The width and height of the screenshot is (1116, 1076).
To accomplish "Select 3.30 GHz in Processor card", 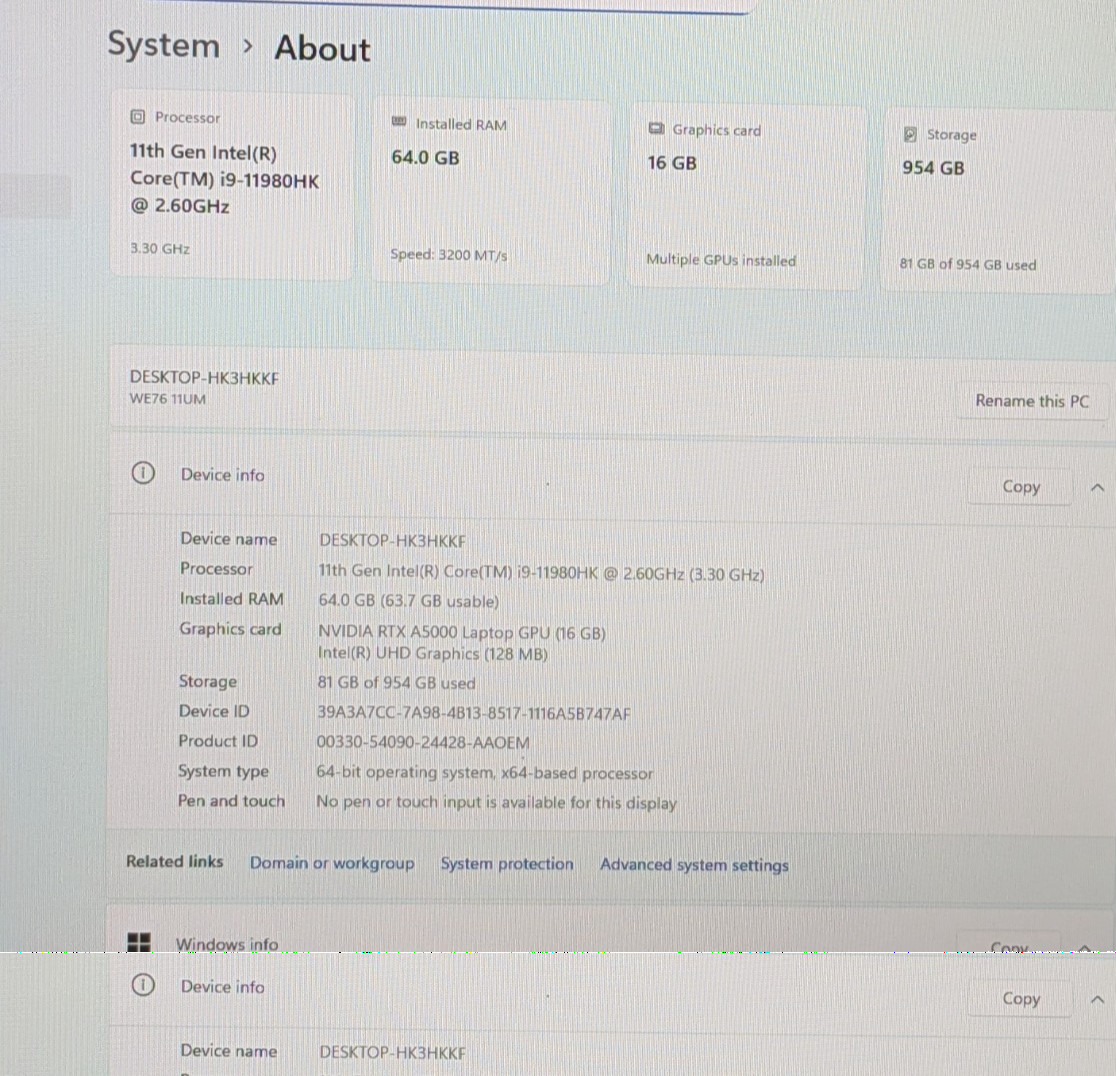I will 159,248.
